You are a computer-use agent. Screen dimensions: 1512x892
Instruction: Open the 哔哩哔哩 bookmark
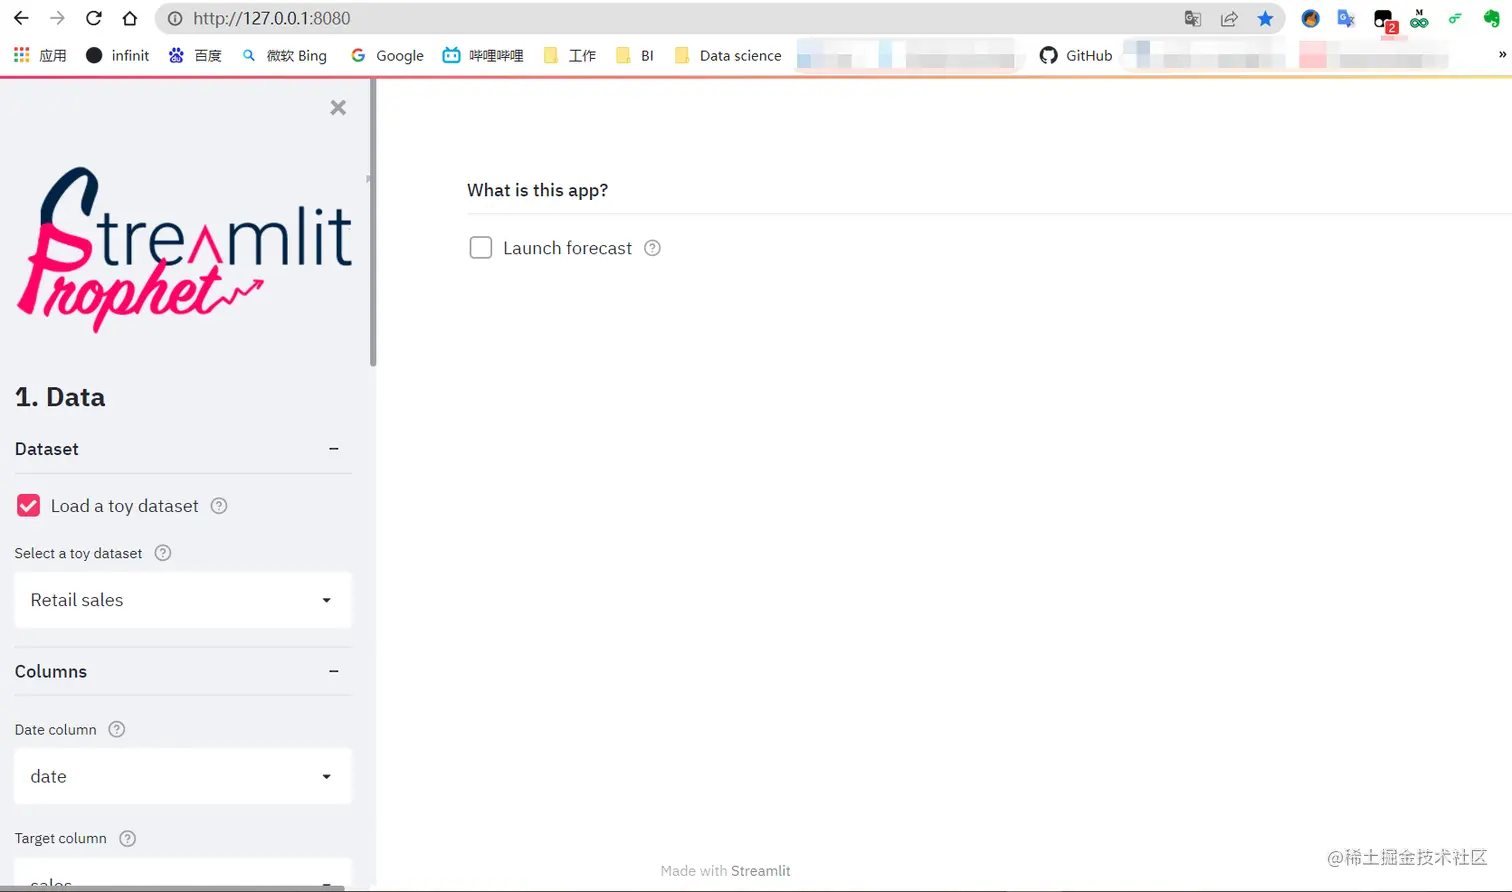click(x=483, y=55)
